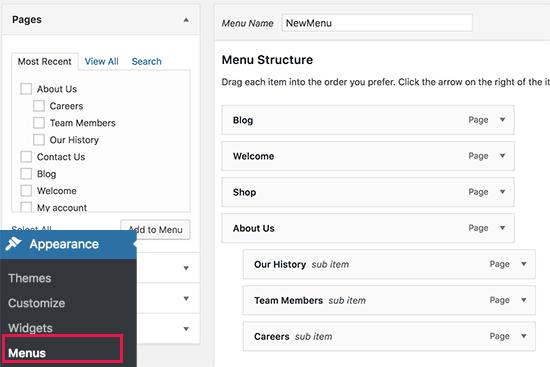This screenshot has width=550, height=367.
Task: Expand the Our History sub item arrow
Action: pyautogui.click(x=524, y=264)
